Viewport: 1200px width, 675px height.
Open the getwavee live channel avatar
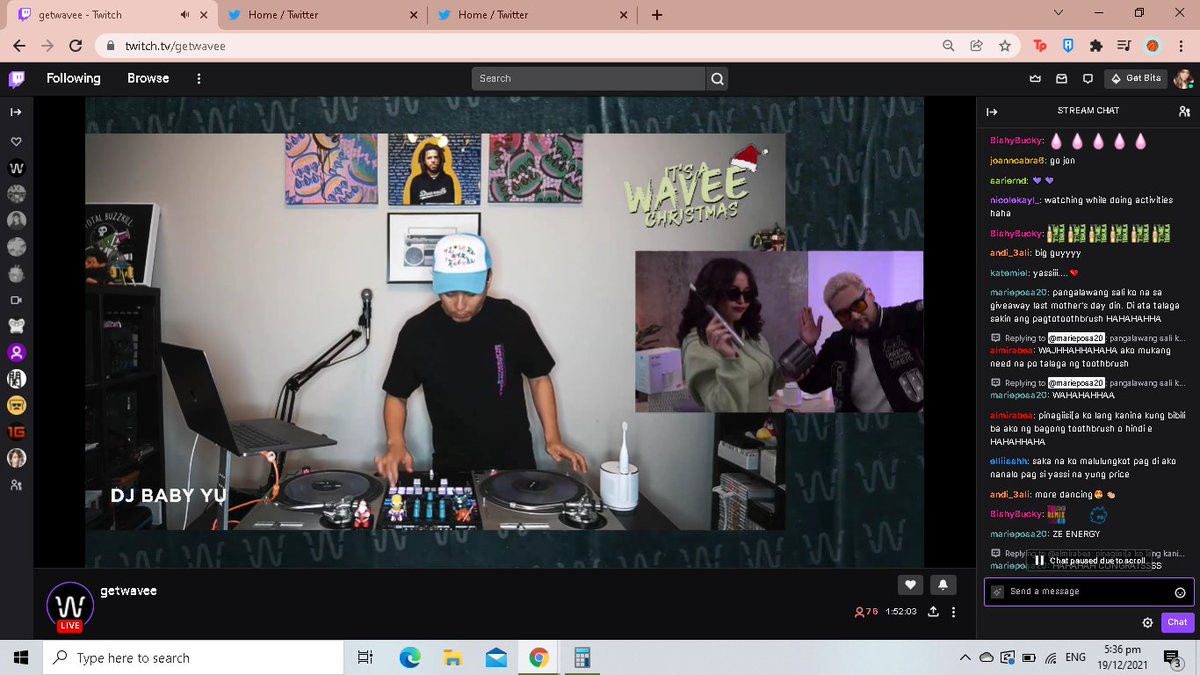pyautogui.click(x=69, y=606)
